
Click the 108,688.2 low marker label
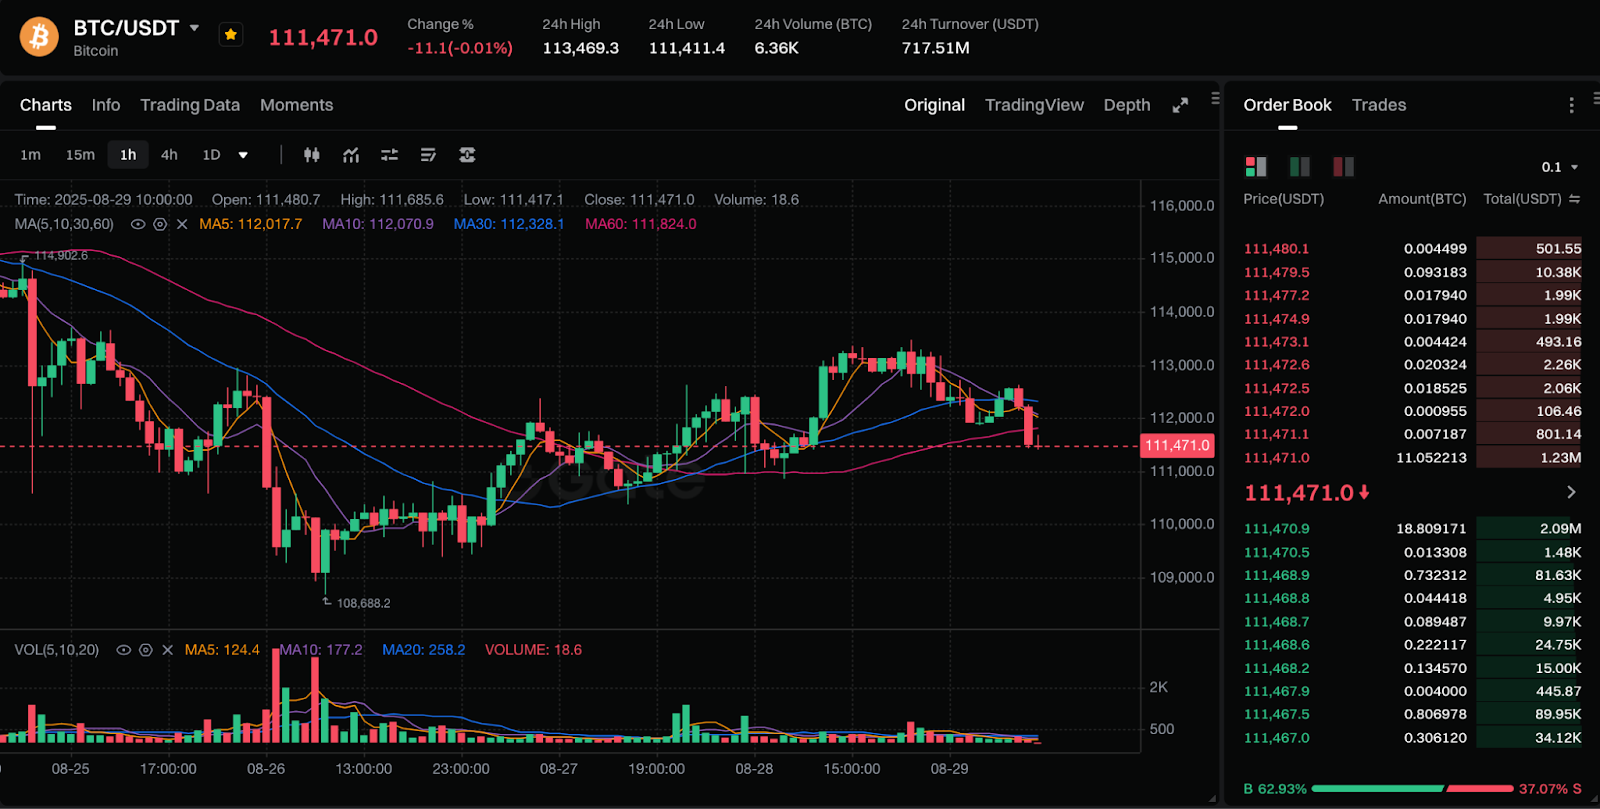[363, 603]
